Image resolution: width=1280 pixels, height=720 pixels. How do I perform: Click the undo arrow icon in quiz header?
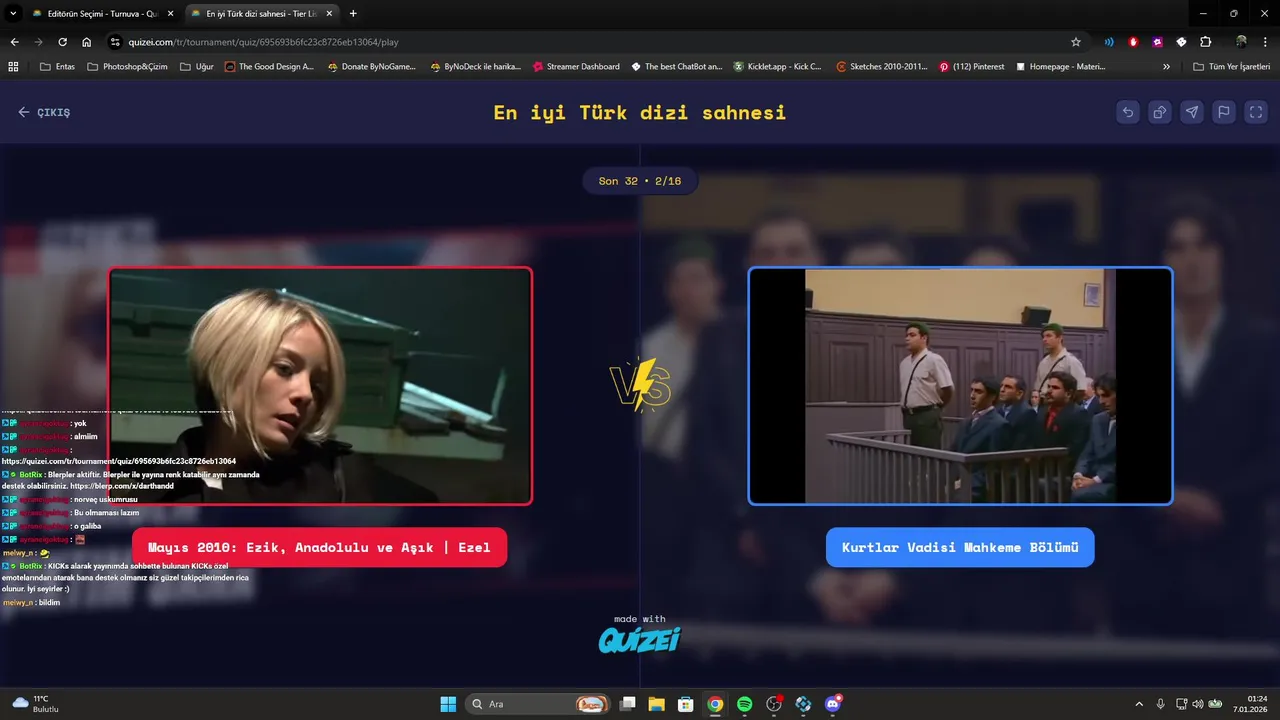[x=1128, y=112]
